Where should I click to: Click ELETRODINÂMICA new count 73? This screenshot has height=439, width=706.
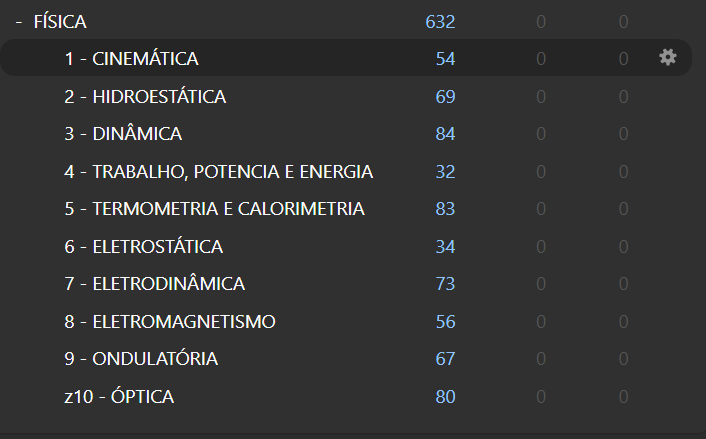tap(445, 284)
